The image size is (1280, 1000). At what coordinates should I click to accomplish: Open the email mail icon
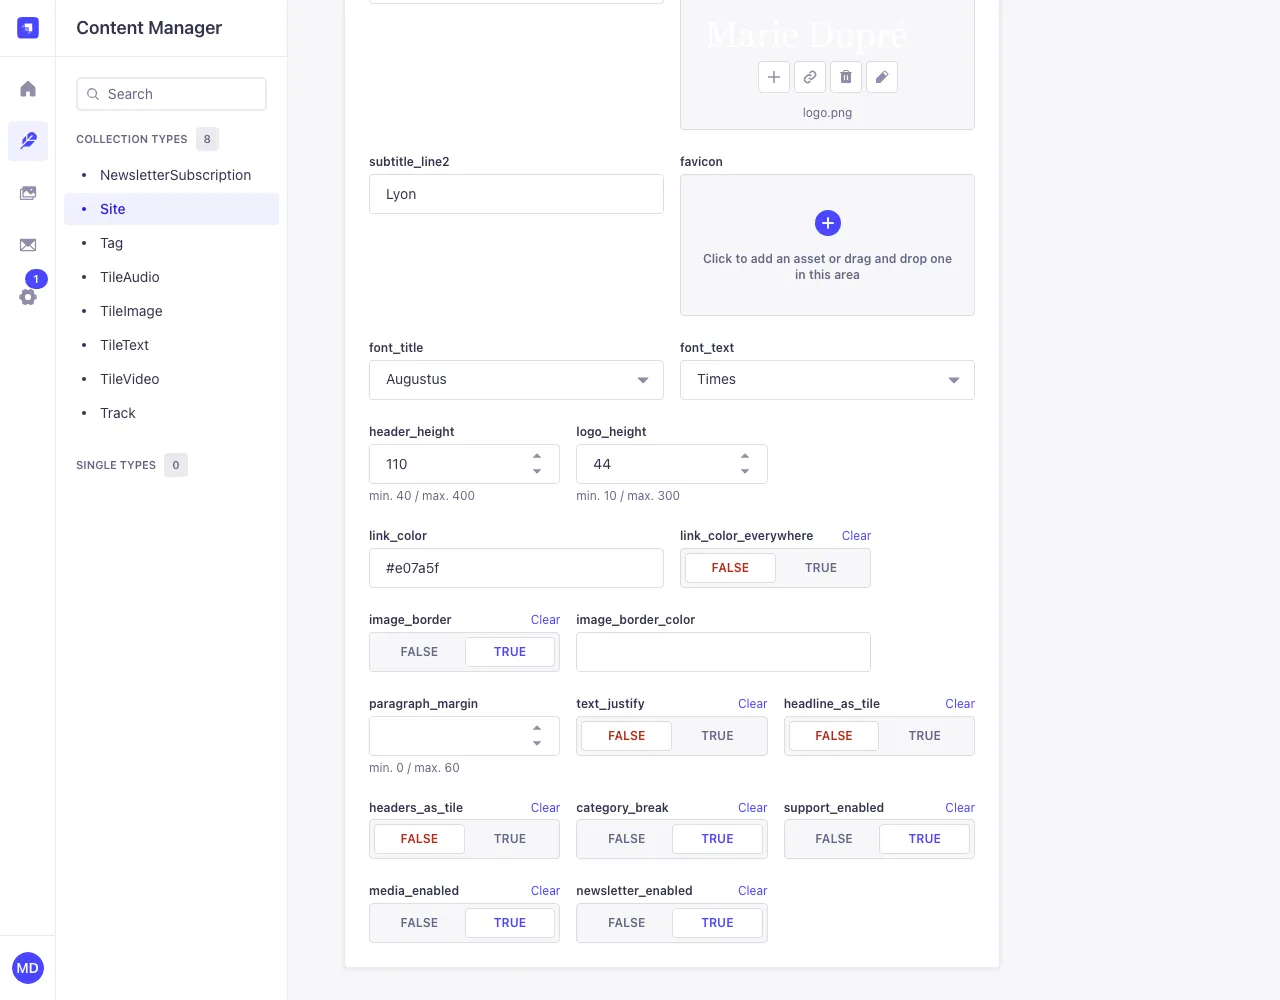pyautogui.click(x=28, y=245)
